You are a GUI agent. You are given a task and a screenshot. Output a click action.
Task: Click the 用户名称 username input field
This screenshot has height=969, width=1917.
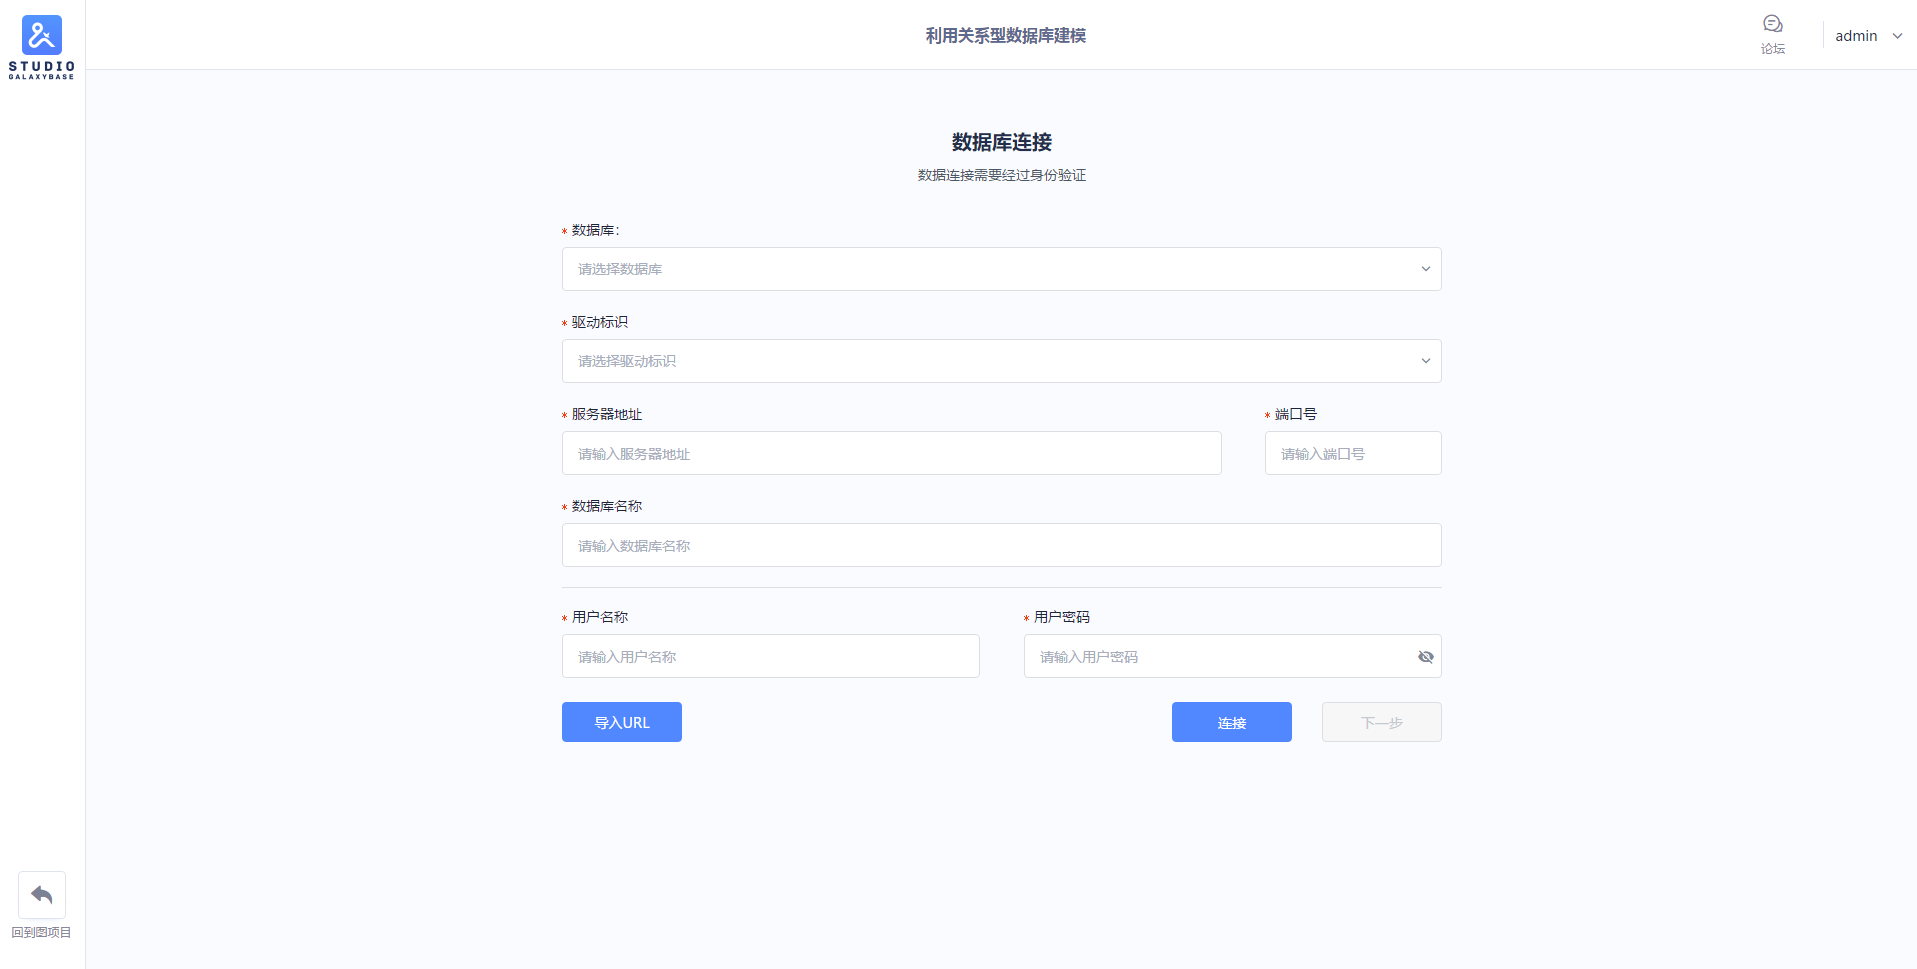click(770, 656)
